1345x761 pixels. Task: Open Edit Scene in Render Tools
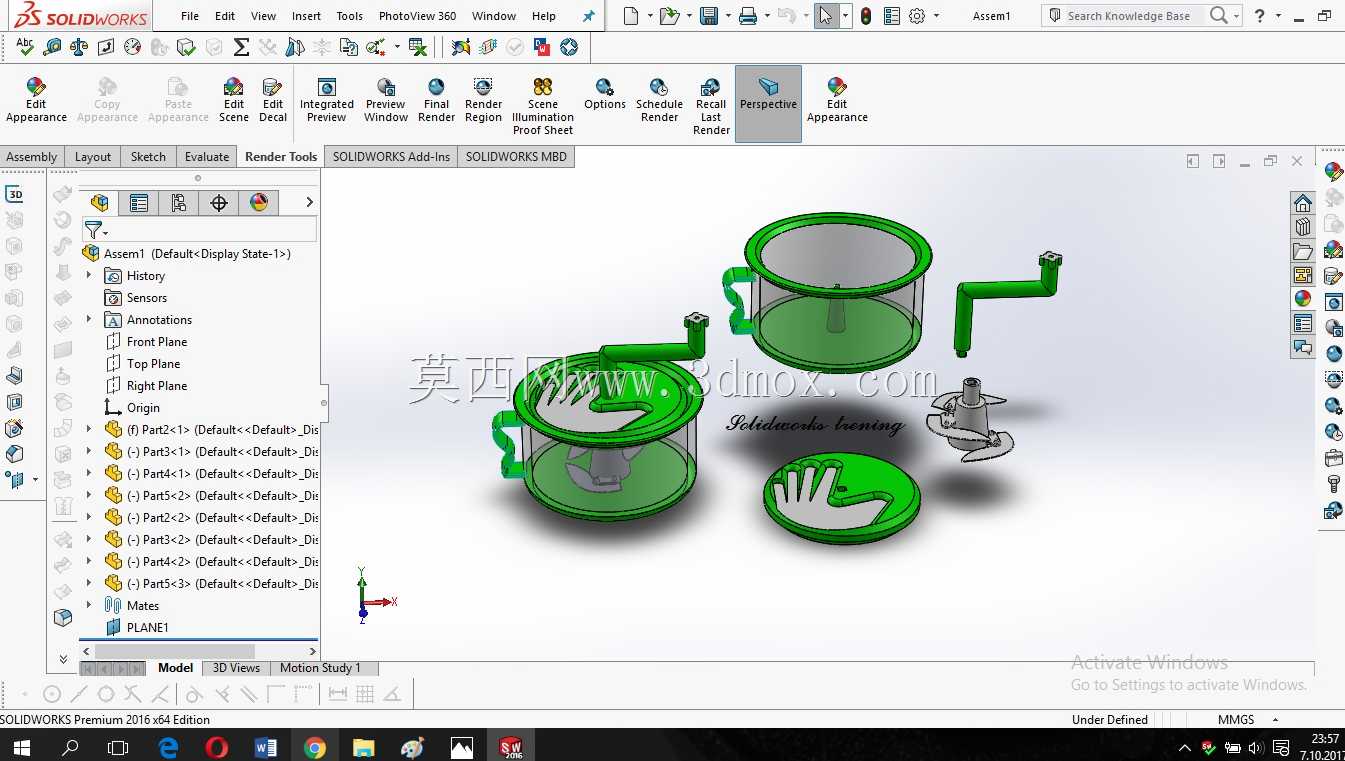(x=234, y=99)
